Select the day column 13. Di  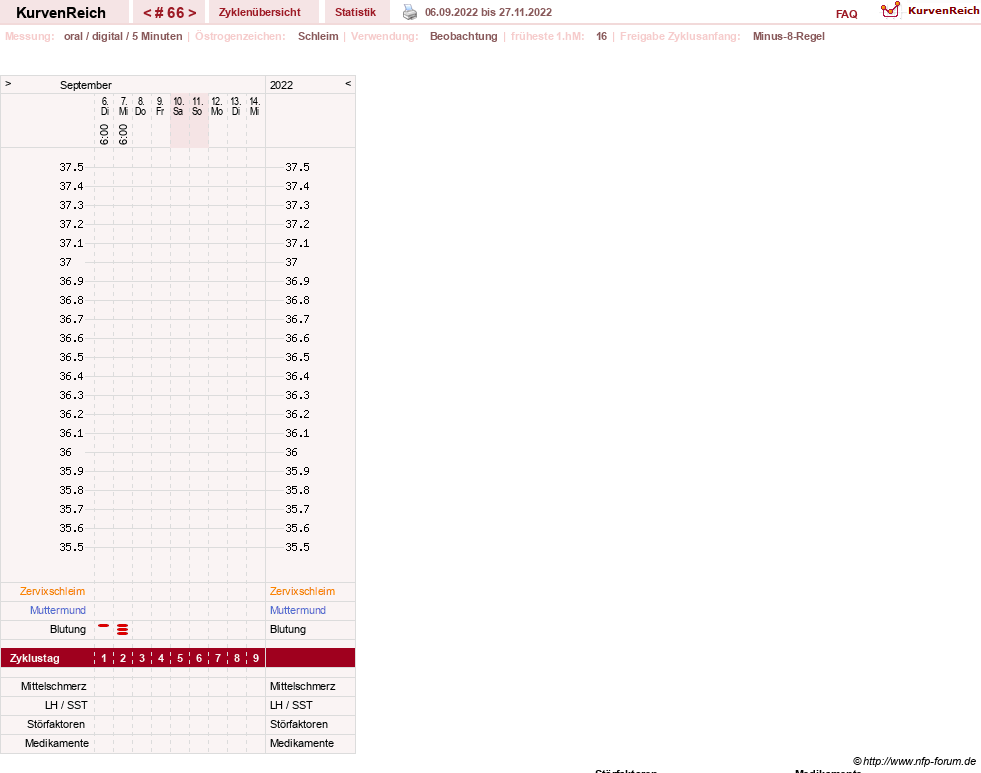coord(235,106)
